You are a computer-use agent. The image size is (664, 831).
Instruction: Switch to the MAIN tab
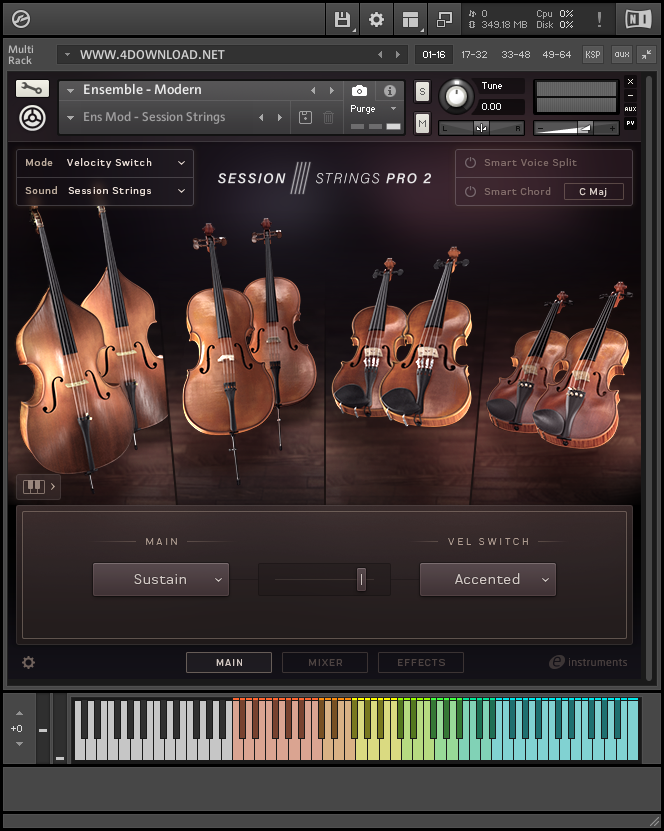(229, 662)
